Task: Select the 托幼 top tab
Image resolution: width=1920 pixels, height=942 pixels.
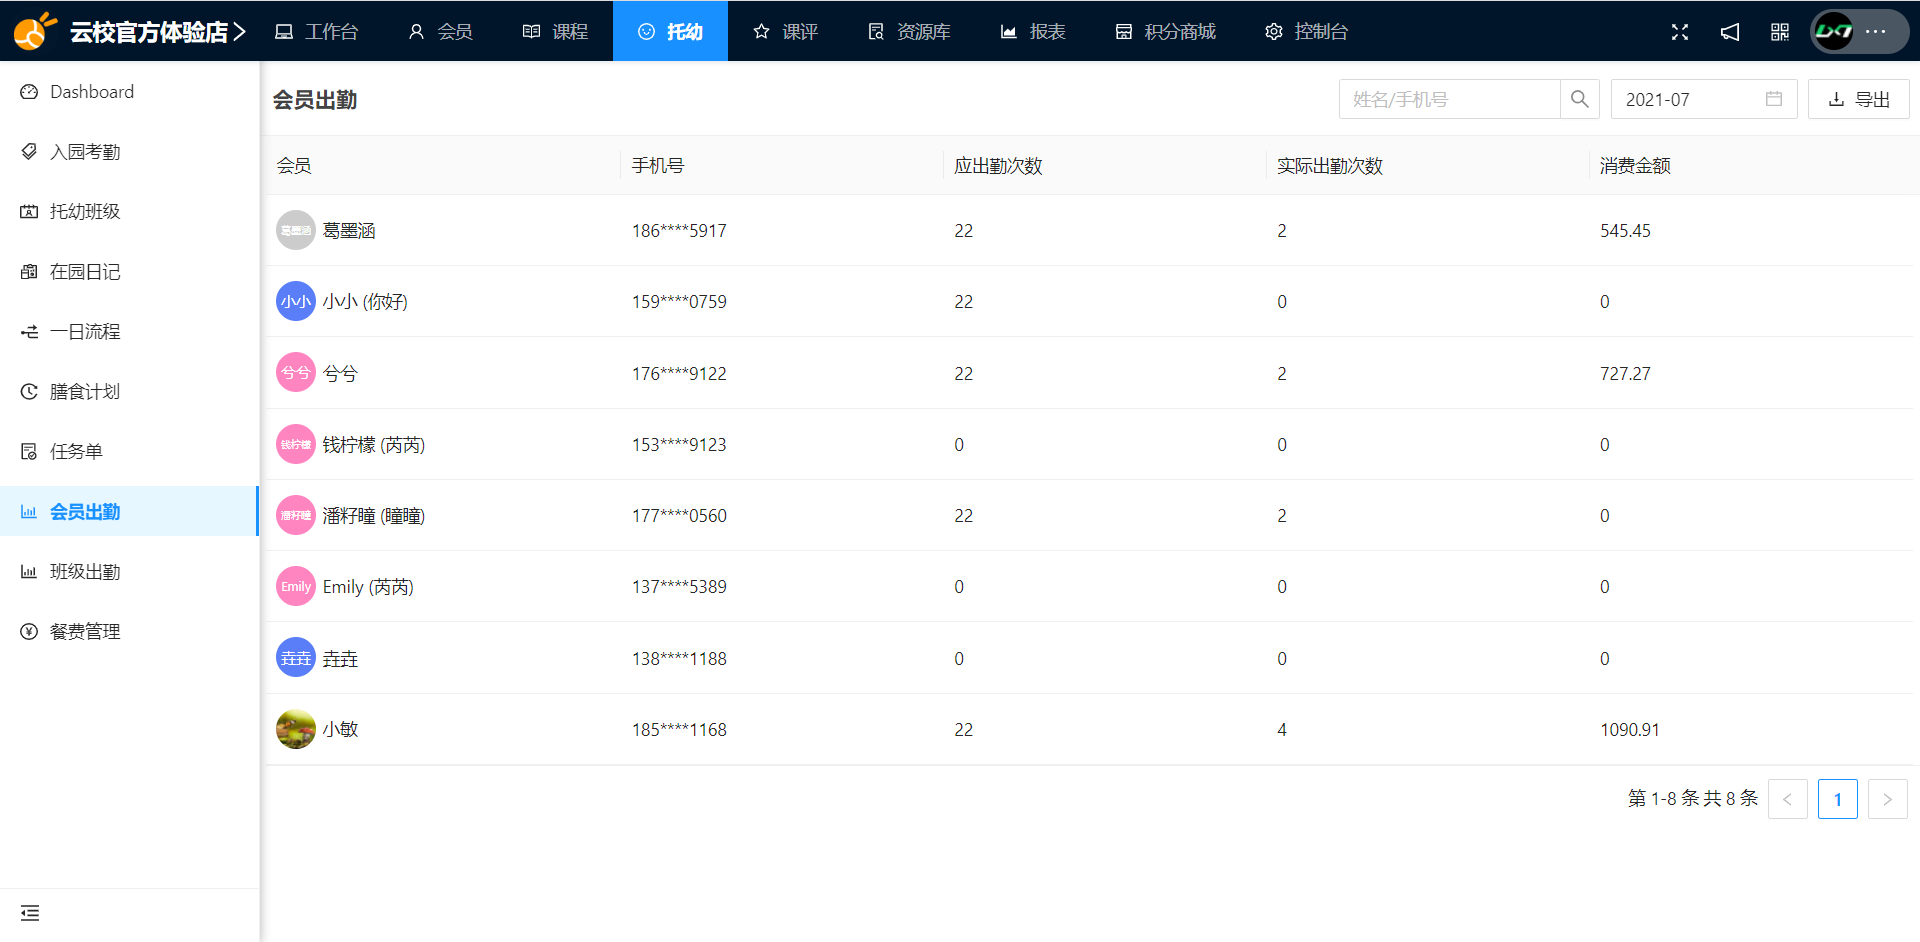Action: [x=670, y=32]
